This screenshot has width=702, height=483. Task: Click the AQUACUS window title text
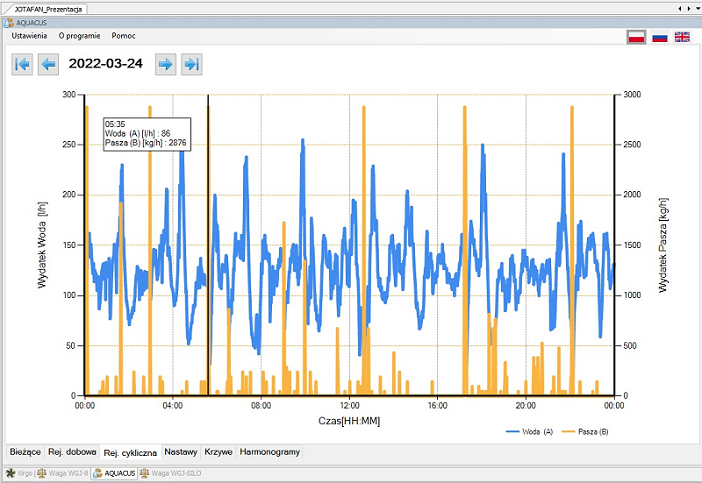[x=31, y=23]
